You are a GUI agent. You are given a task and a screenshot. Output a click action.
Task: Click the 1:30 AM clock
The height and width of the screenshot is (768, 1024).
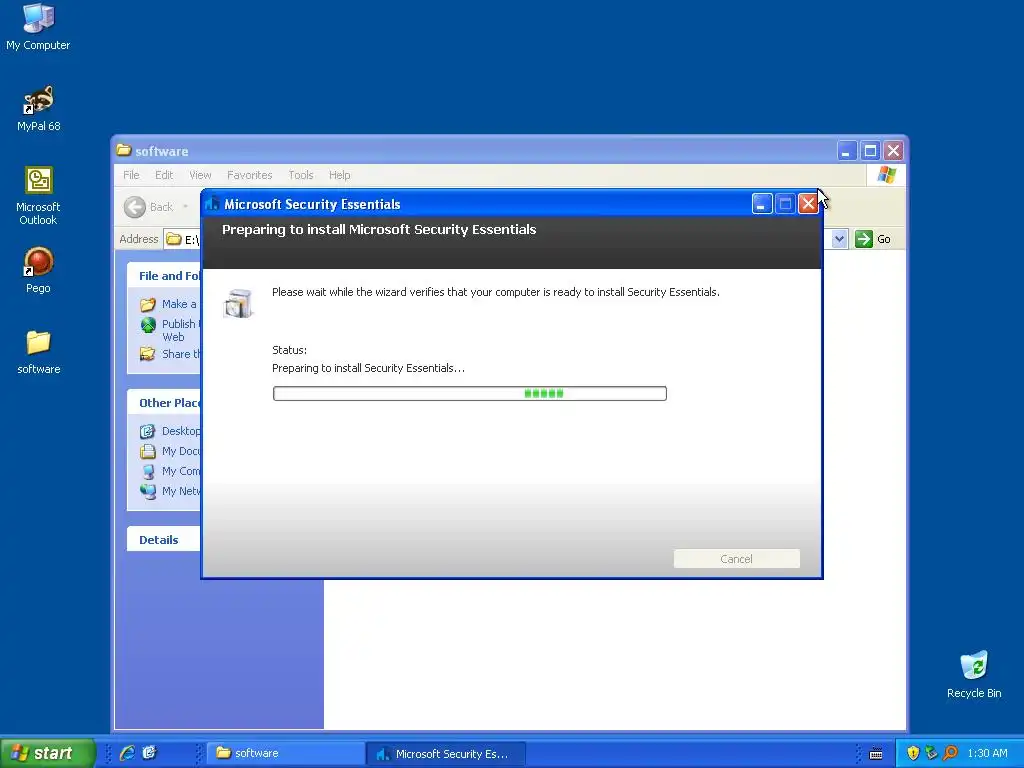(987, 753)
